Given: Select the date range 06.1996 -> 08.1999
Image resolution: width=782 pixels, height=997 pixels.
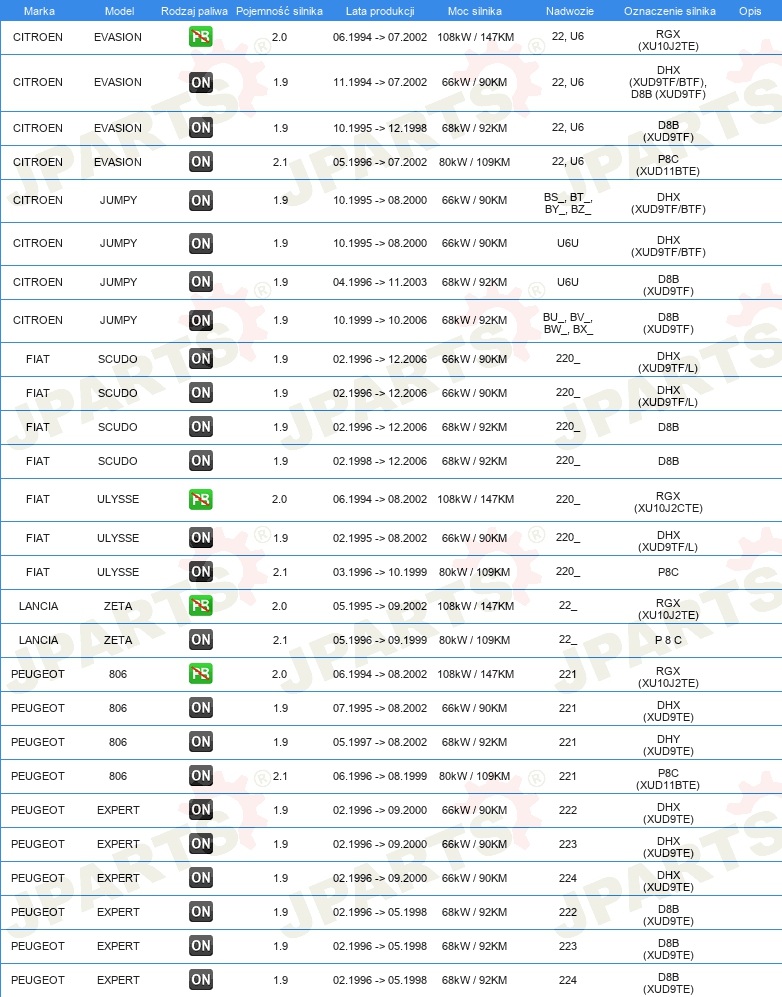Looking at the screenshot, I should (380, 776).
